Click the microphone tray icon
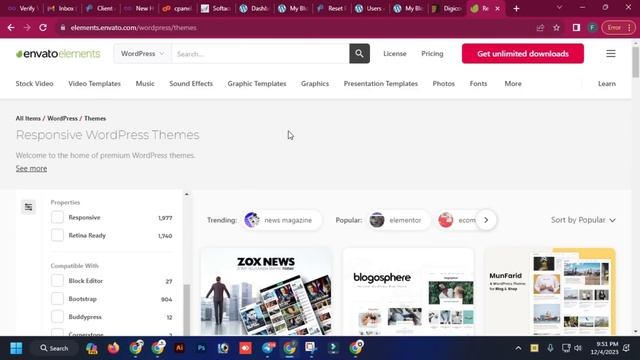 (x=550, y=348)
